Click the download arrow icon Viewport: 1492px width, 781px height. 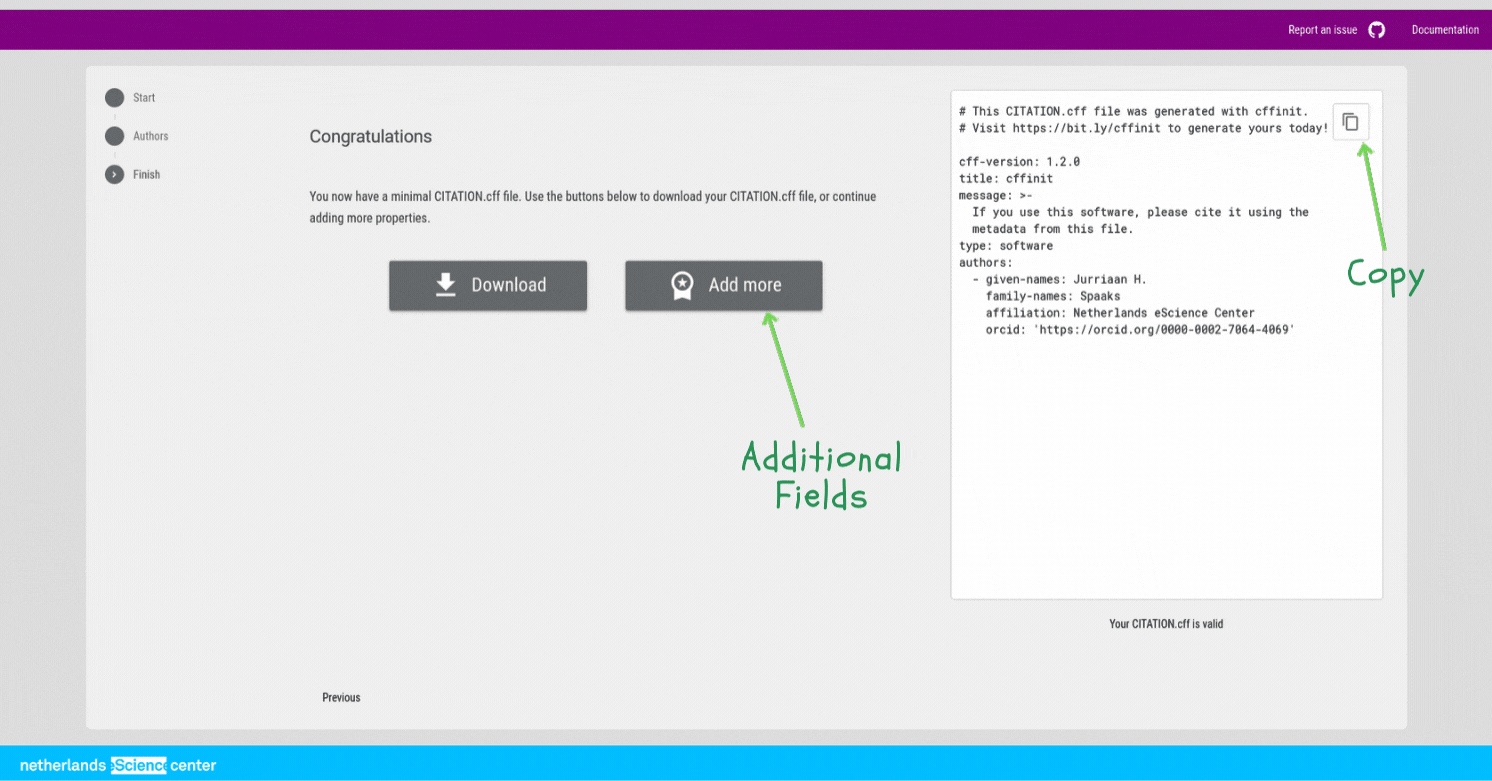(x=446, y=285)
